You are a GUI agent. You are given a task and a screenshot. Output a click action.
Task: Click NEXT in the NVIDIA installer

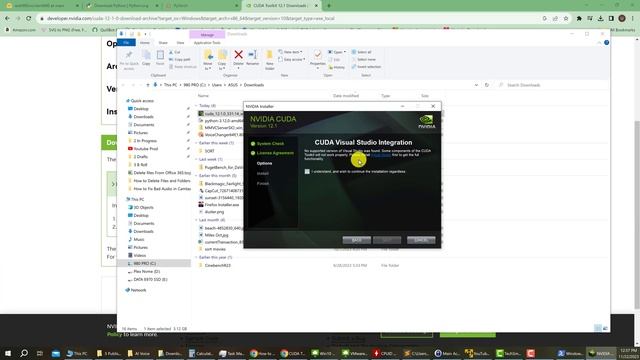[387, 240]
